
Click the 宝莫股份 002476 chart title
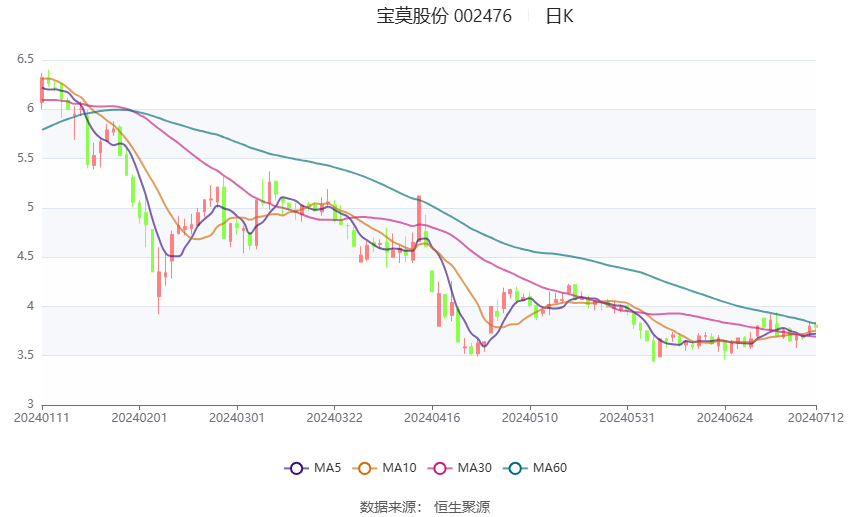(444, 16)
